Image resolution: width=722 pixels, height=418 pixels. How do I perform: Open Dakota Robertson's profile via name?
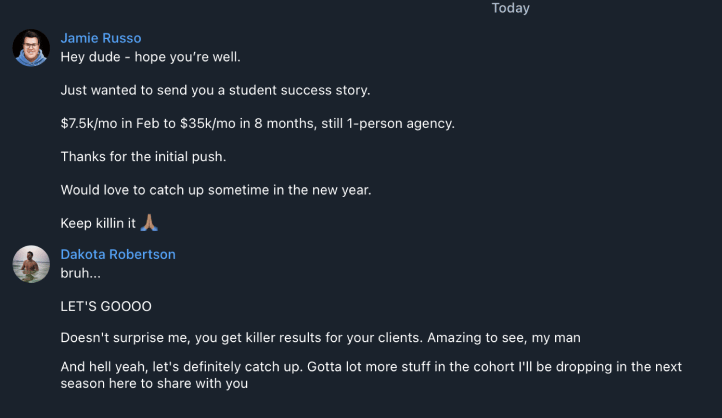tap(118, 254)
